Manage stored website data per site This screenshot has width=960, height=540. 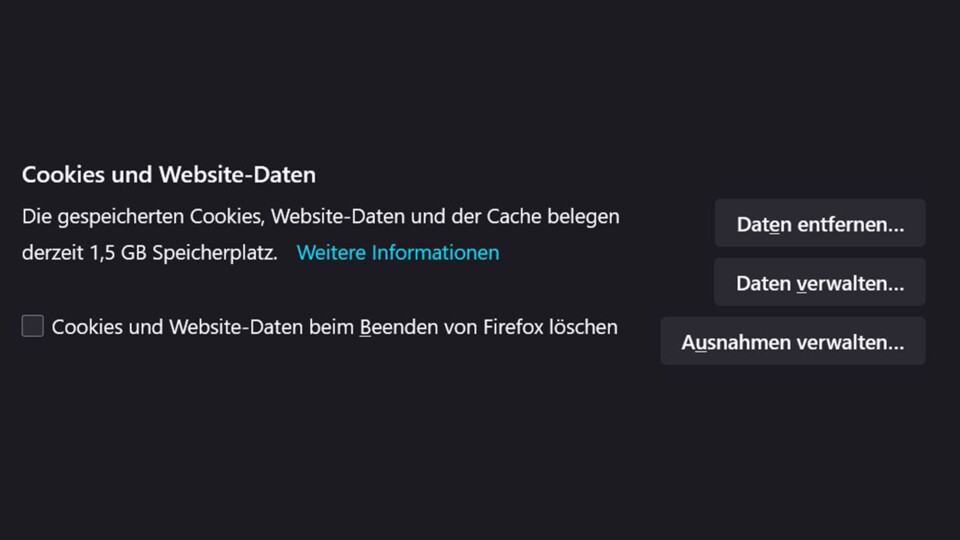(x=820, y=282)
